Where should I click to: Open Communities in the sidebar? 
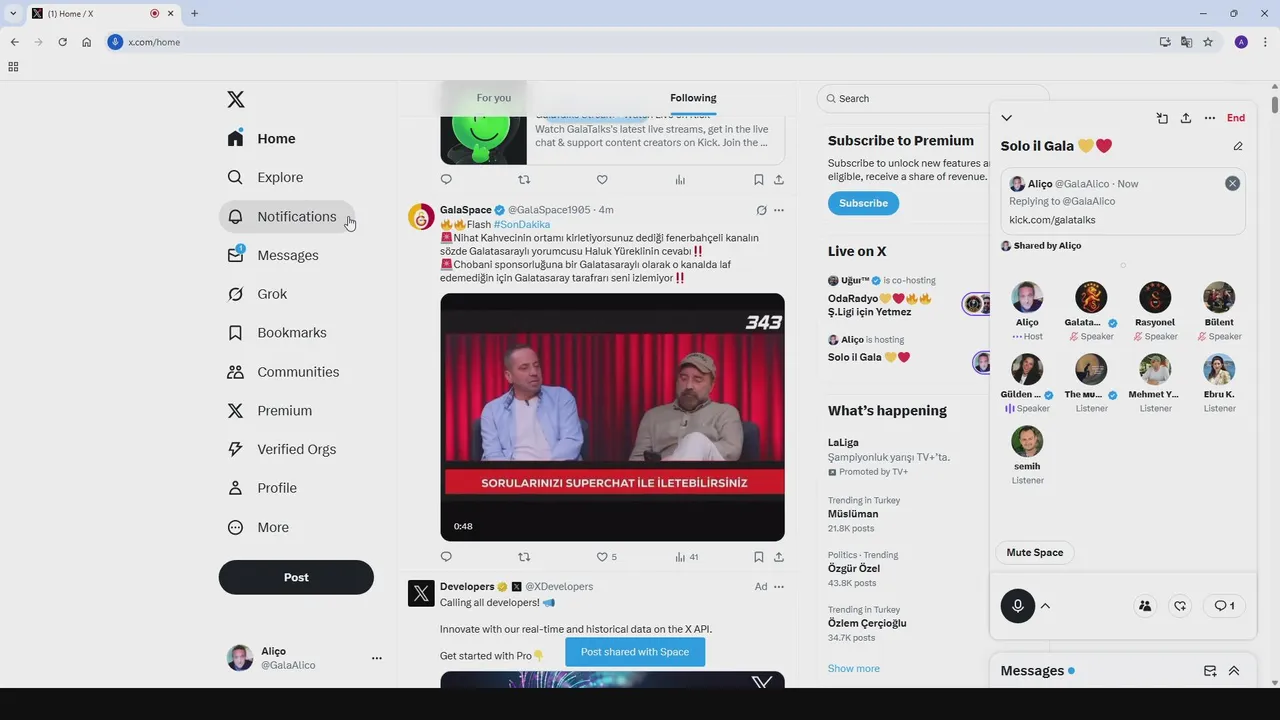[284, 372]
